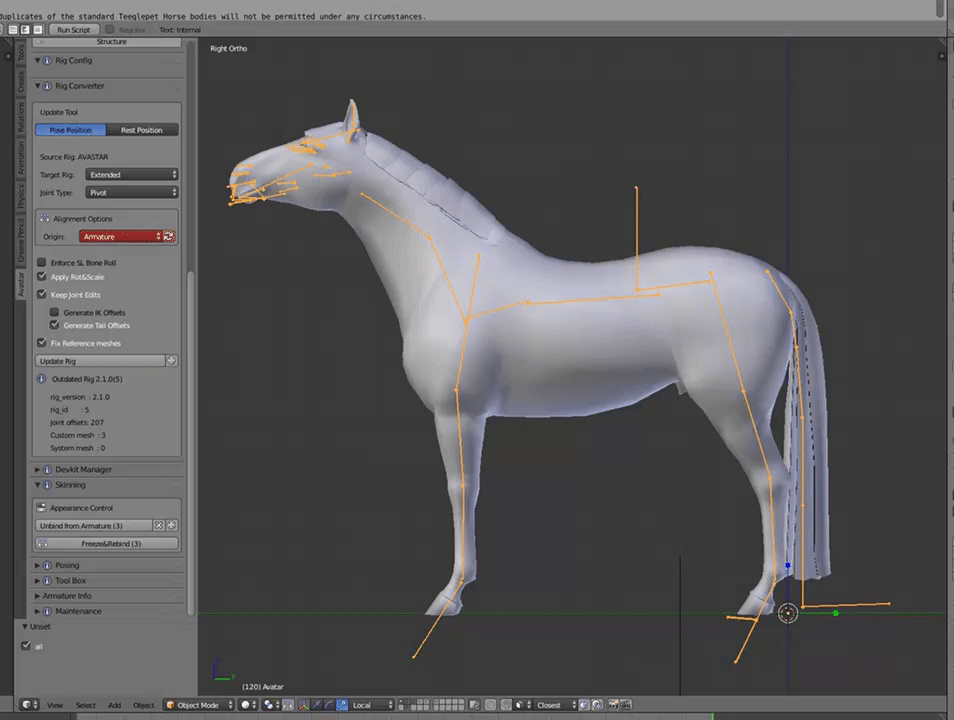
Task: Expand the Posing panel
Action: tap(67, 566)
